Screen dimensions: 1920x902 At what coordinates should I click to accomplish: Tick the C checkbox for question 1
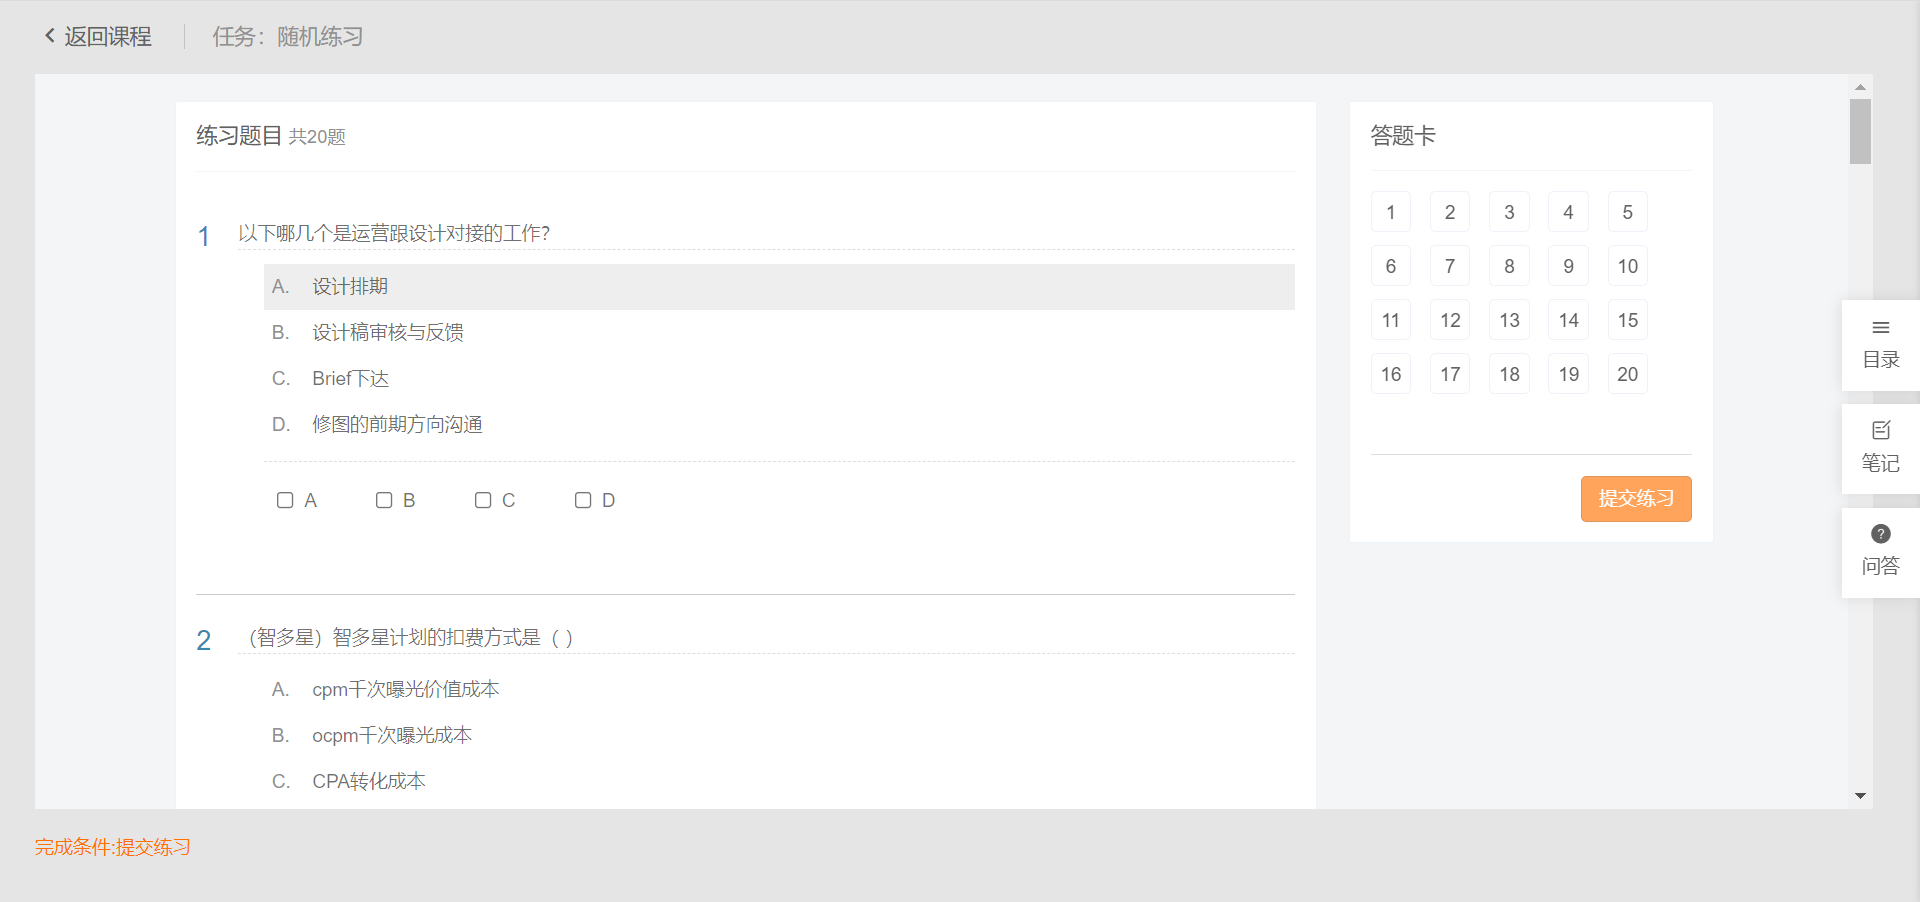[x=483, y=500]
